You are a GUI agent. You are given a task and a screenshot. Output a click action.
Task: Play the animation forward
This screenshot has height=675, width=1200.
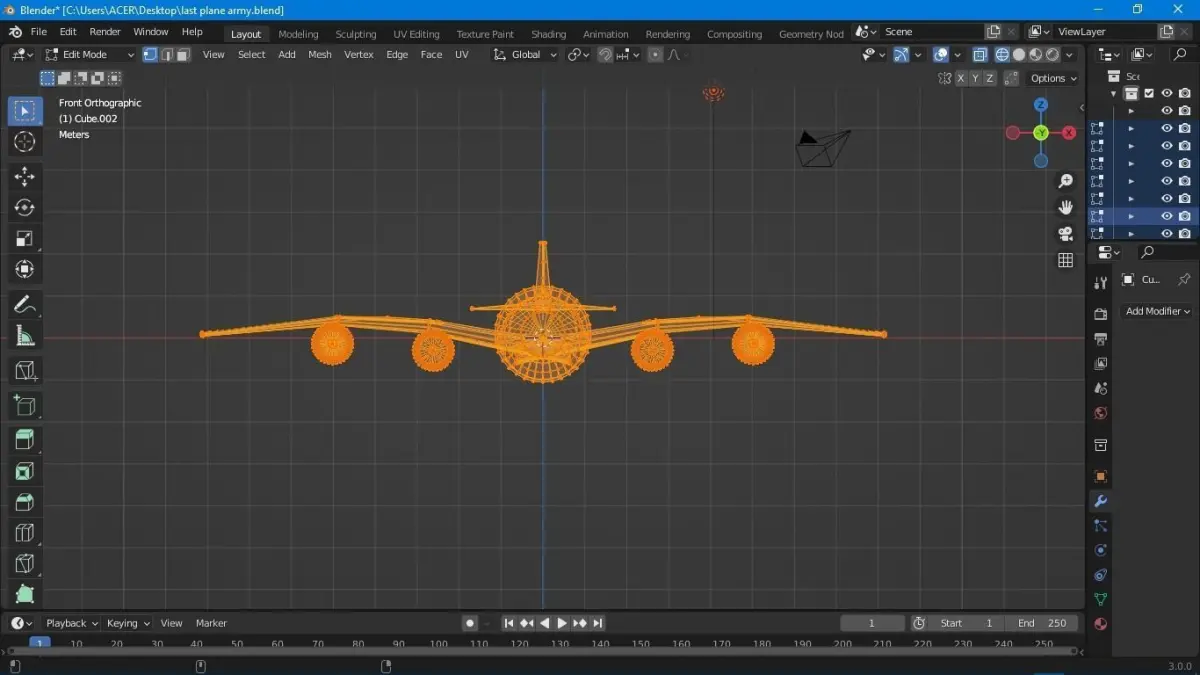pyautogui.click(x=562, y=623)
